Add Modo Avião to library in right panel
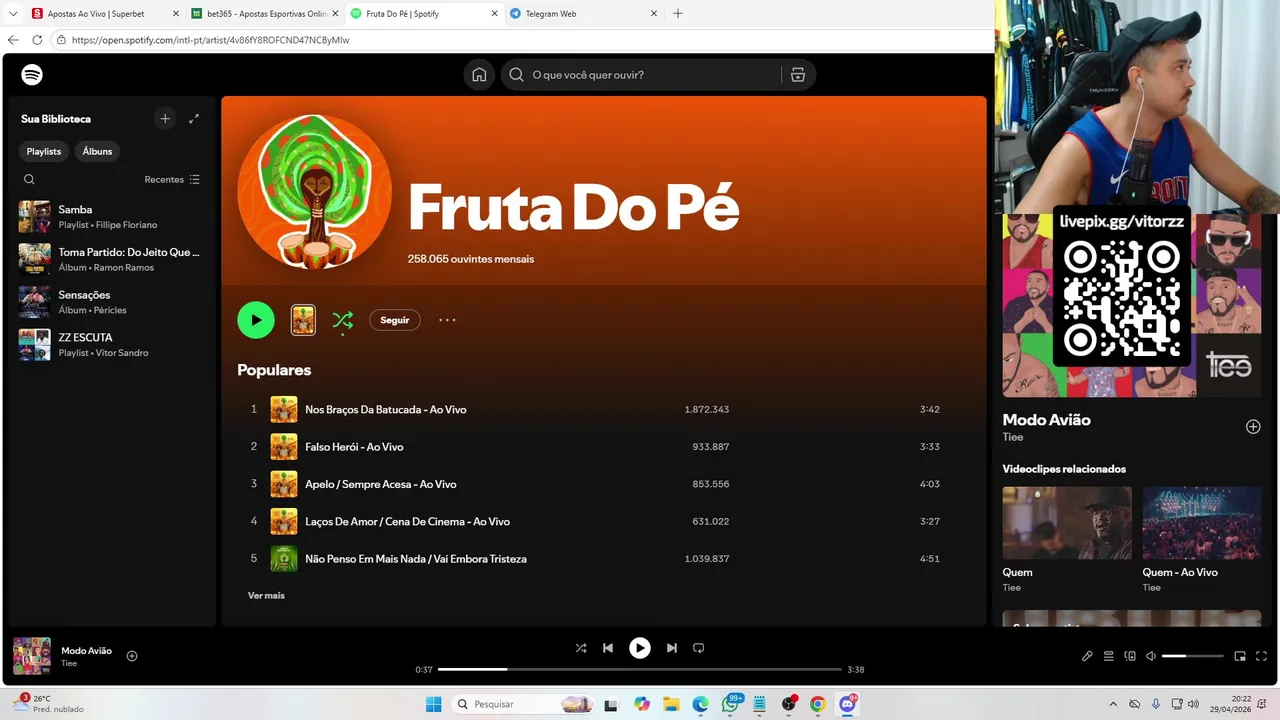The height and width of the screenshot is (720, 1280). point(1253,427)
